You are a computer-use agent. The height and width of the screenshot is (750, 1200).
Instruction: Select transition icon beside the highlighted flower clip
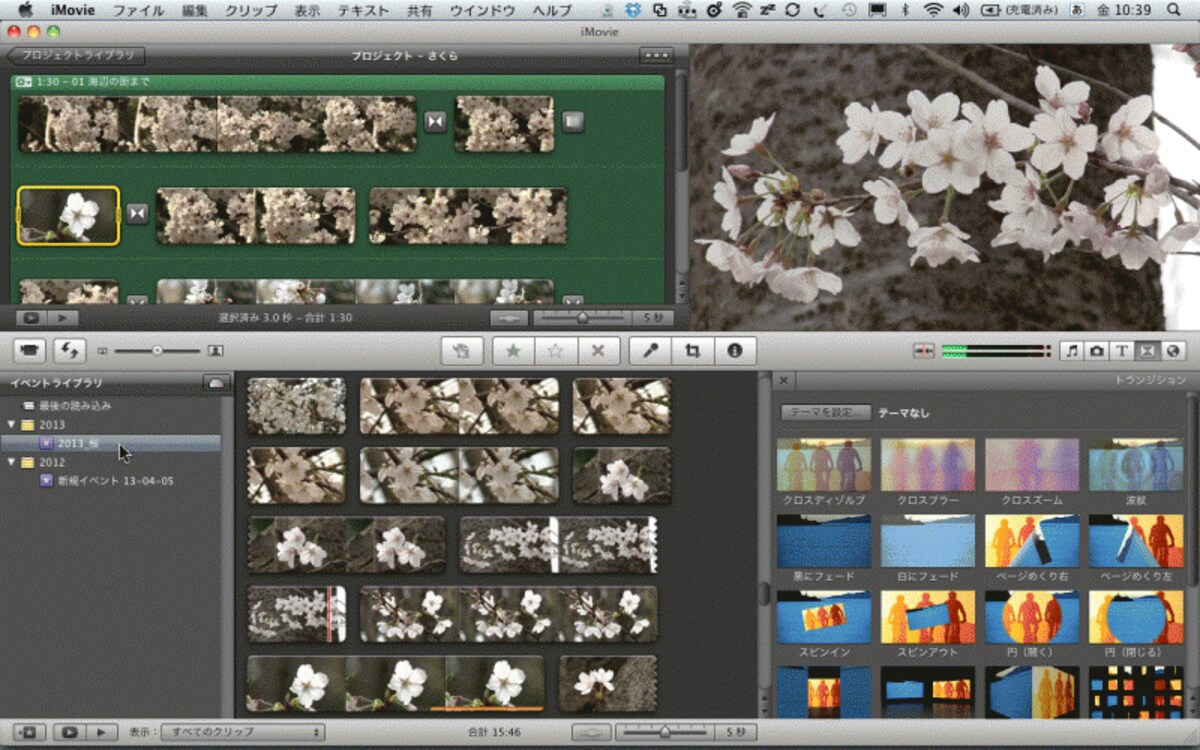pos(137,214)
